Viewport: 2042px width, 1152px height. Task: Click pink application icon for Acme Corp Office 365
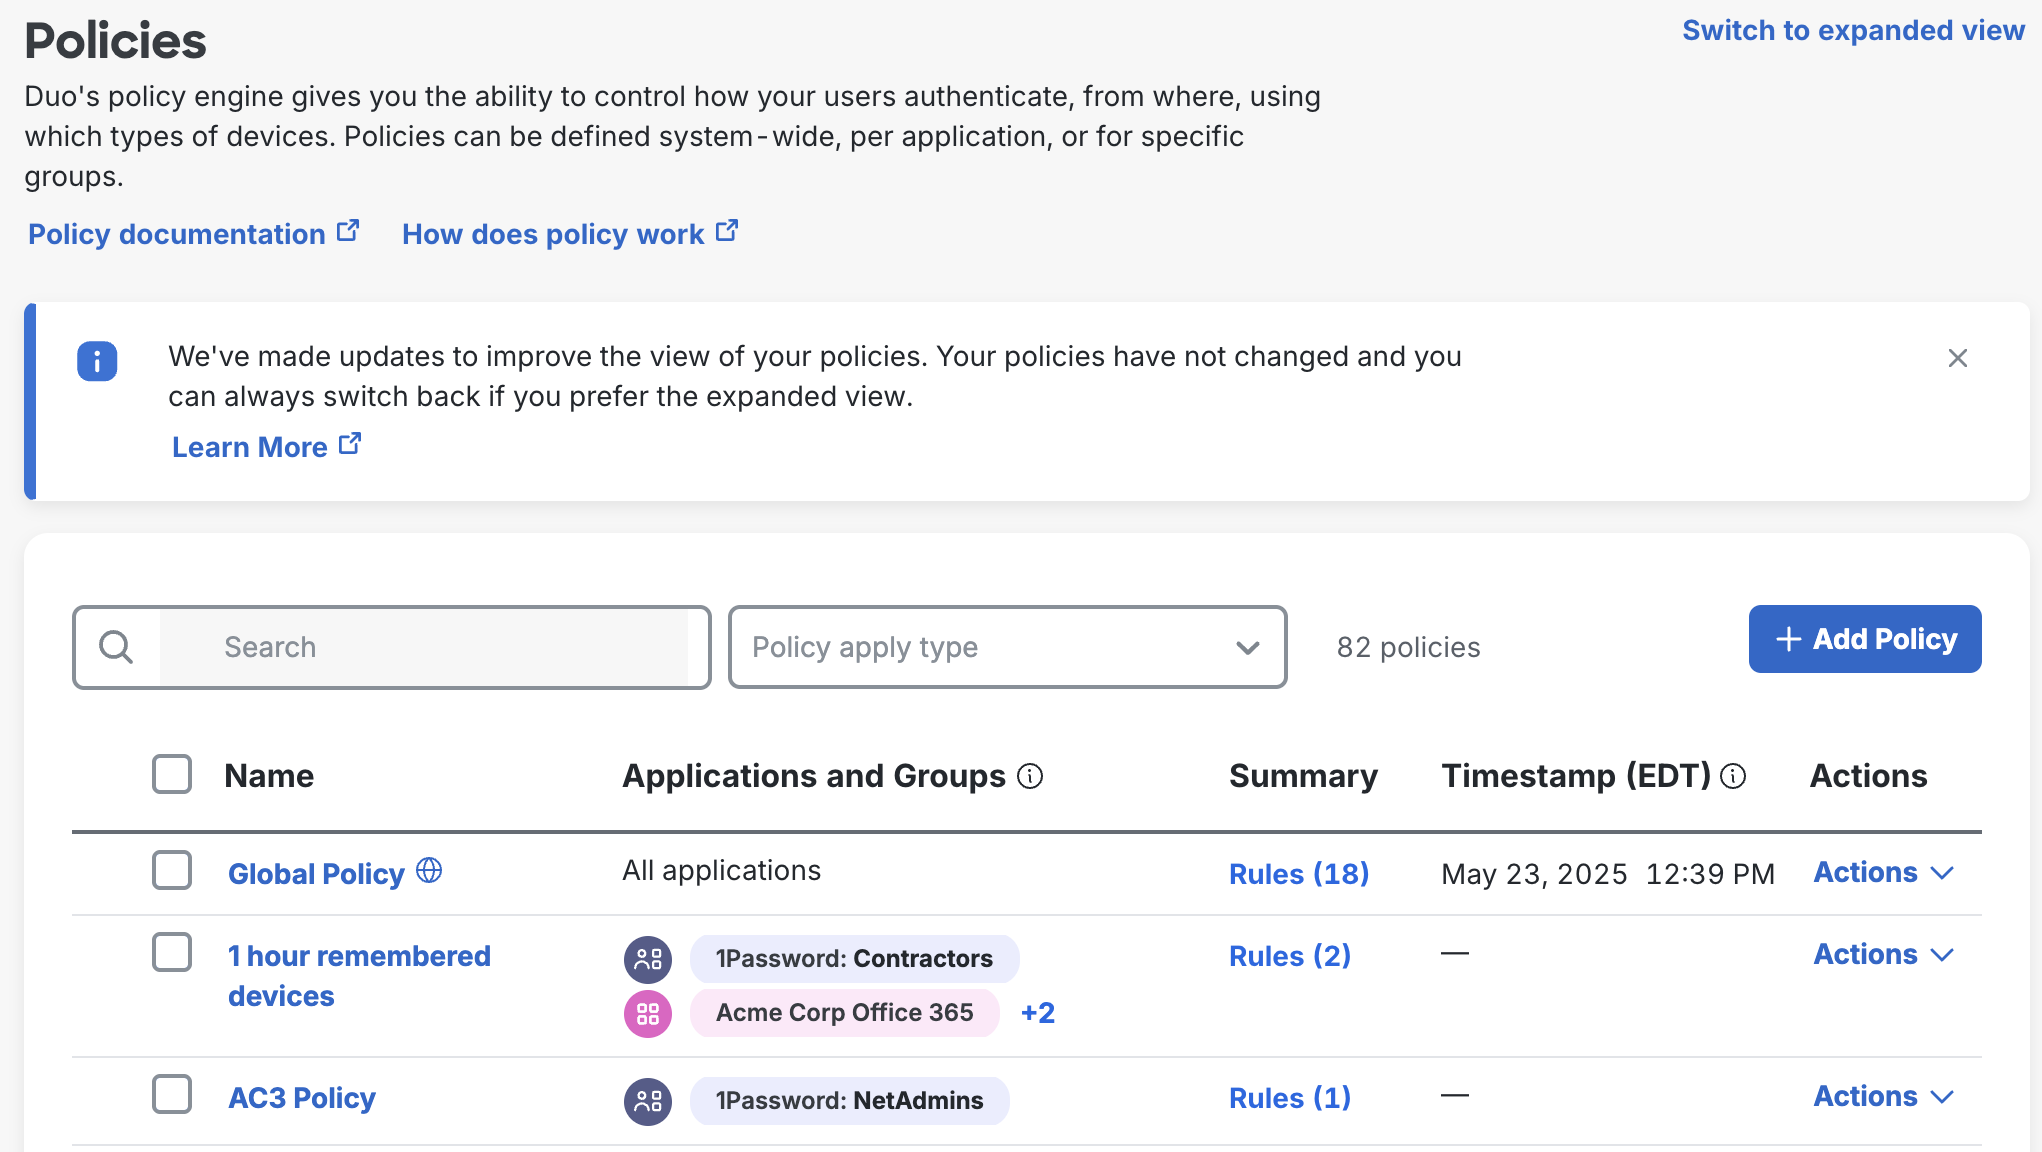648,1013
